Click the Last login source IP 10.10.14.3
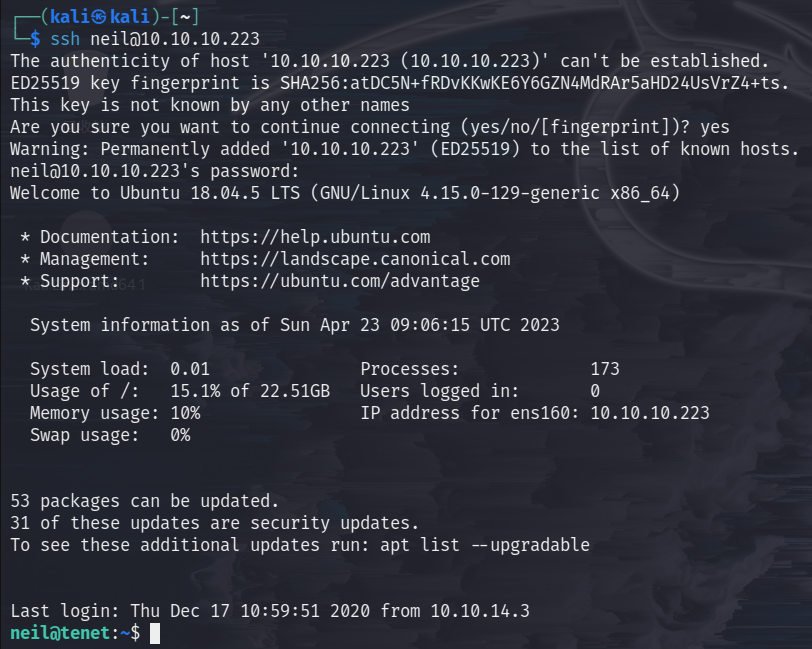Screen dimensions: 812x649 coord(480,611)
